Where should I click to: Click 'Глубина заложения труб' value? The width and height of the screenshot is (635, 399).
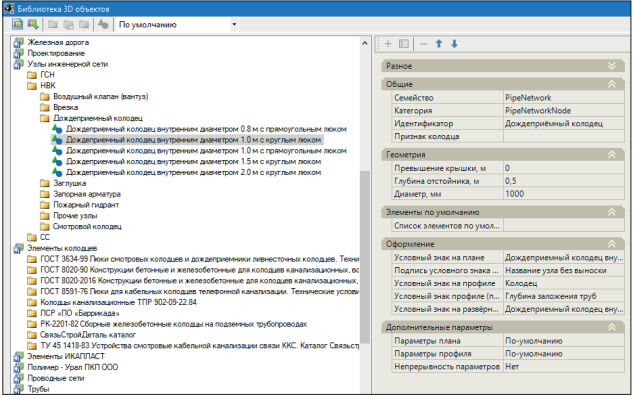coord(563,297)
